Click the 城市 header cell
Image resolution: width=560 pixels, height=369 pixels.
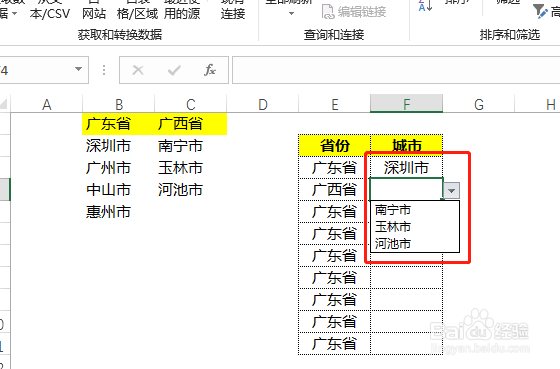point(407,146)
